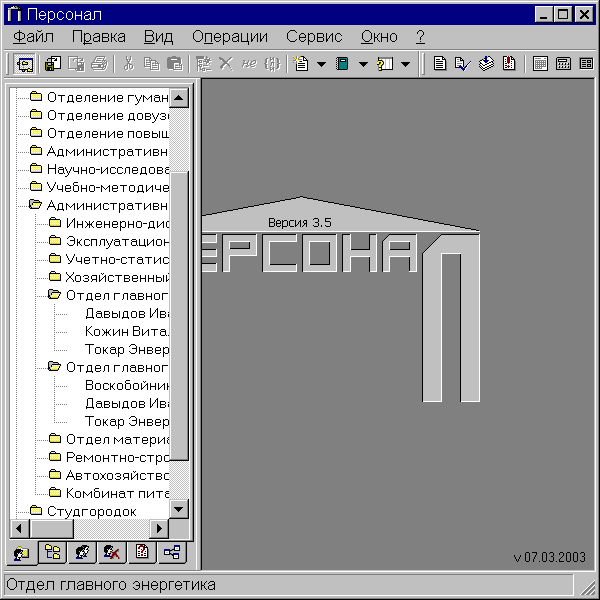Click the grid table icon in the toolbar

(x=540, y=64)
